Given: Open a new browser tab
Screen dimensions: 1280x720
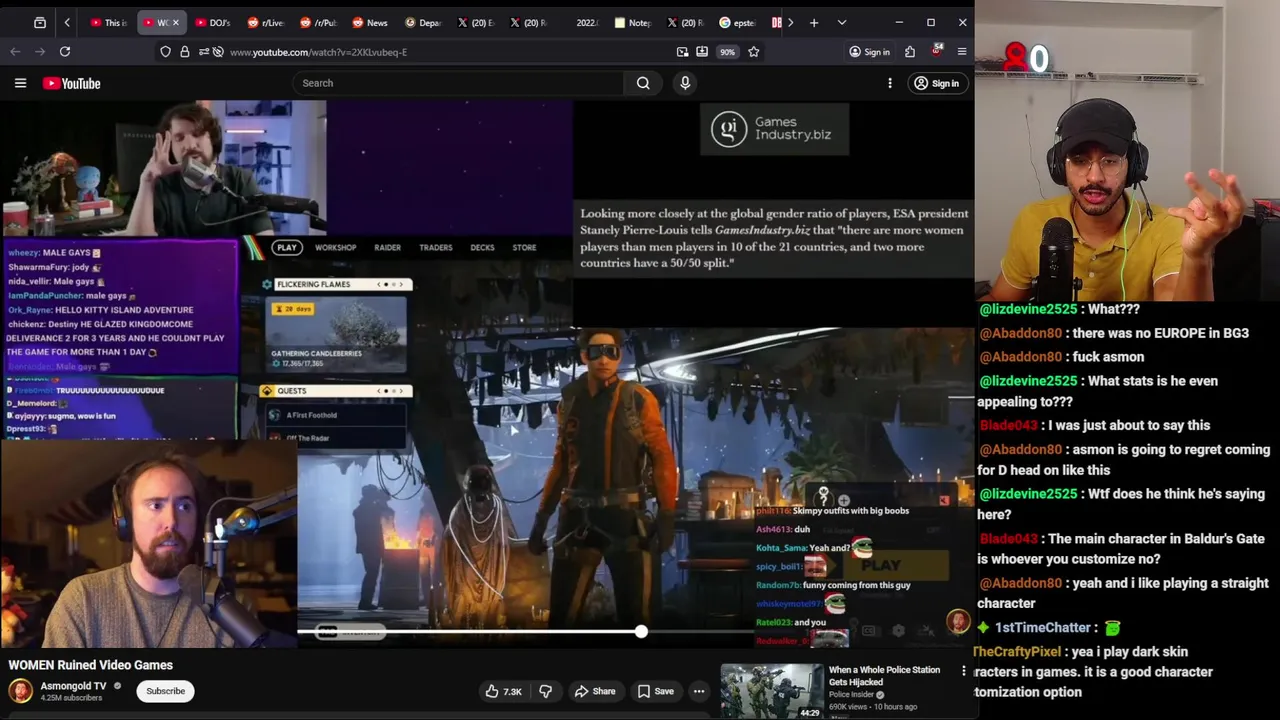Looking at the screenshot, I should click(814, 22).
